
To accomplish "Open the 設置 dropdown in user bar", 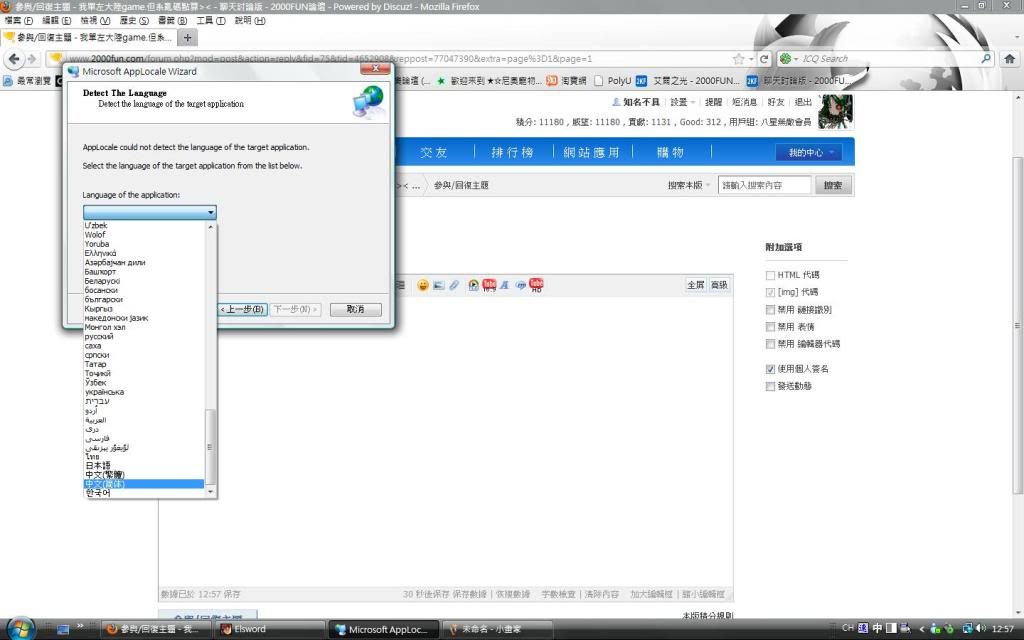I will tap(682, 103).
